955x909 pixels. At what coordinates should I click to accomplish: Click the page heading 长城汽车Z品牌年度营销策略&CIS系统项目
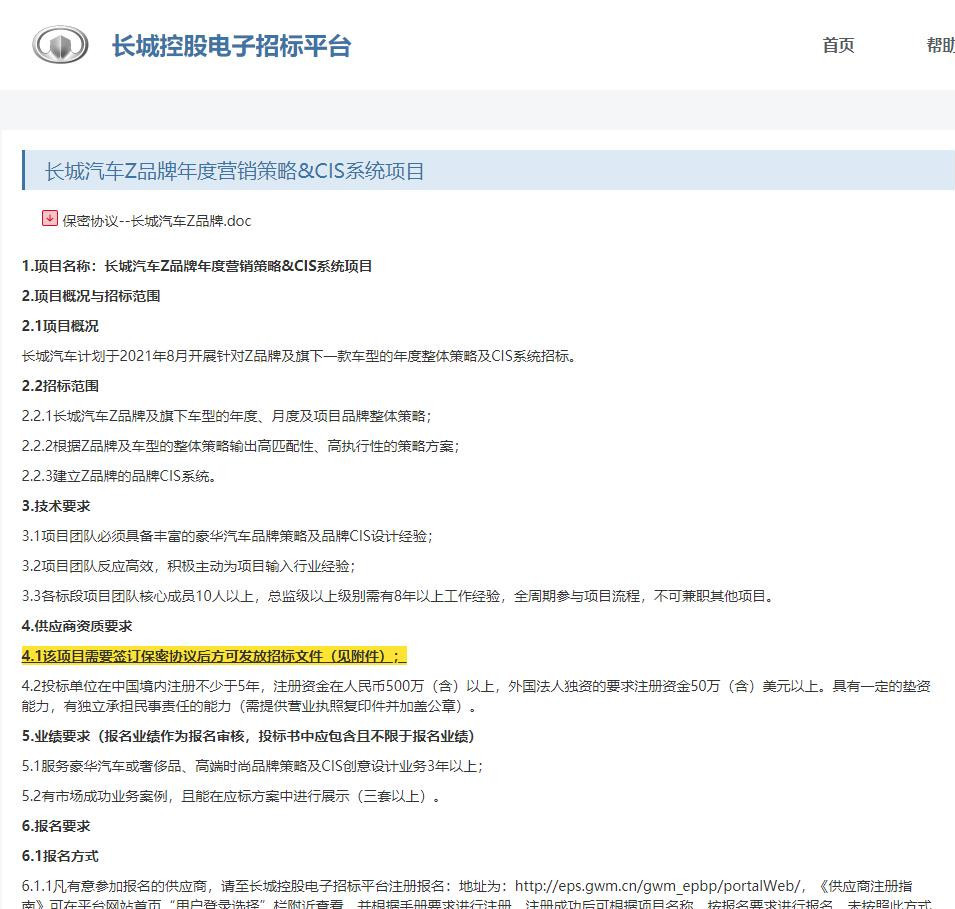click(234, 171)
